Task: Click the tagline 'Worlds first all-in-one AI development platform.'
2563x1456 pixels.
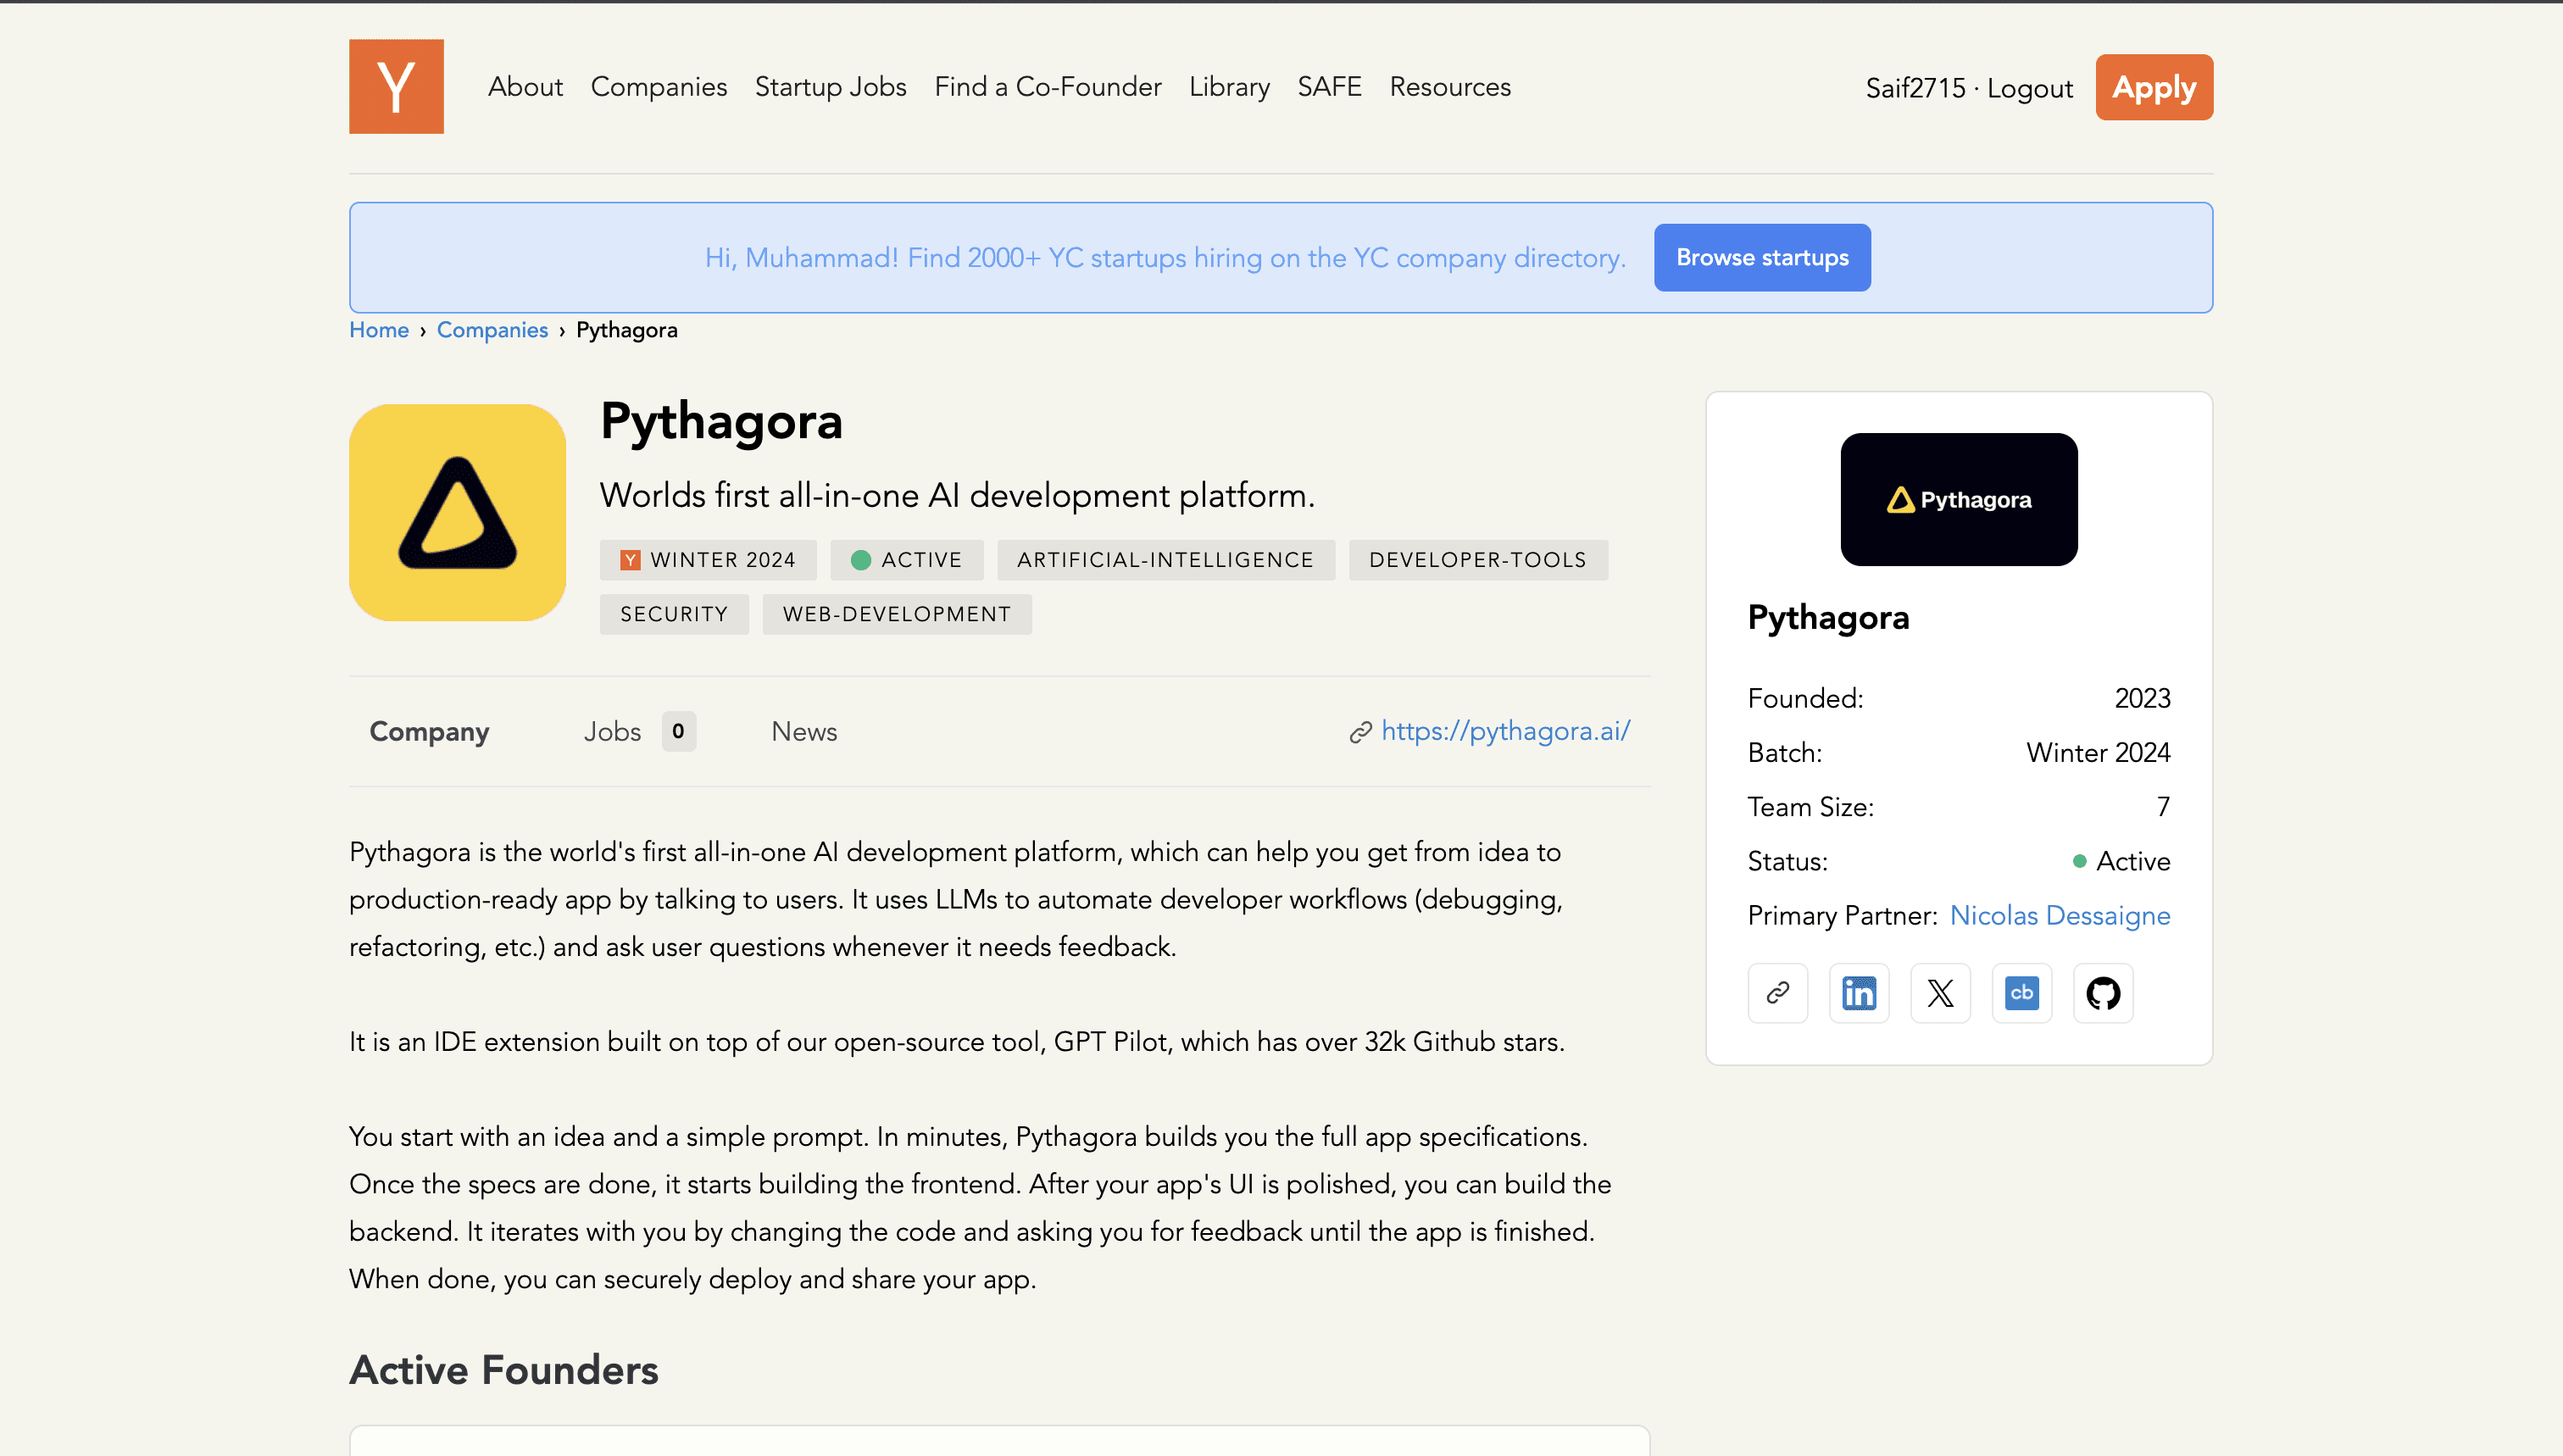Action: (x=957, y=495)
